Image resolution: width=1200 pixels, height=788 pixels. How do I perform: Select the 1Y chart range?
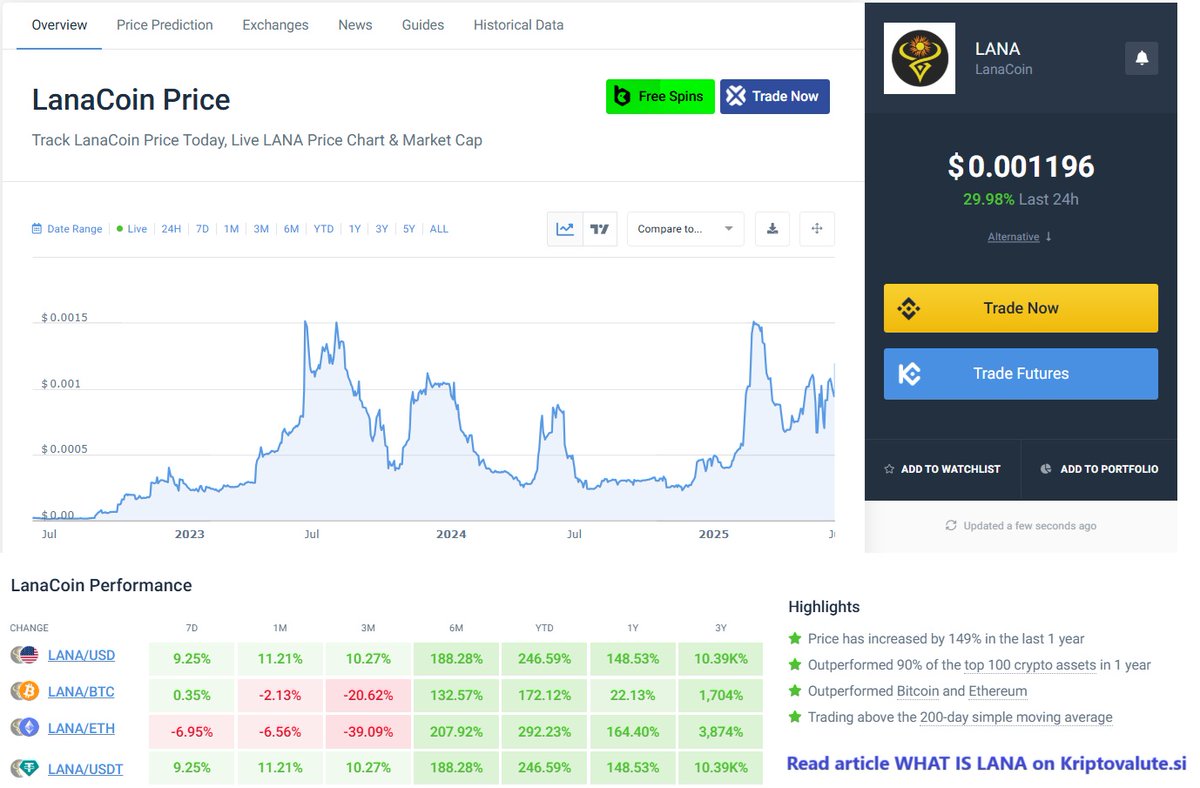[354, 229]
